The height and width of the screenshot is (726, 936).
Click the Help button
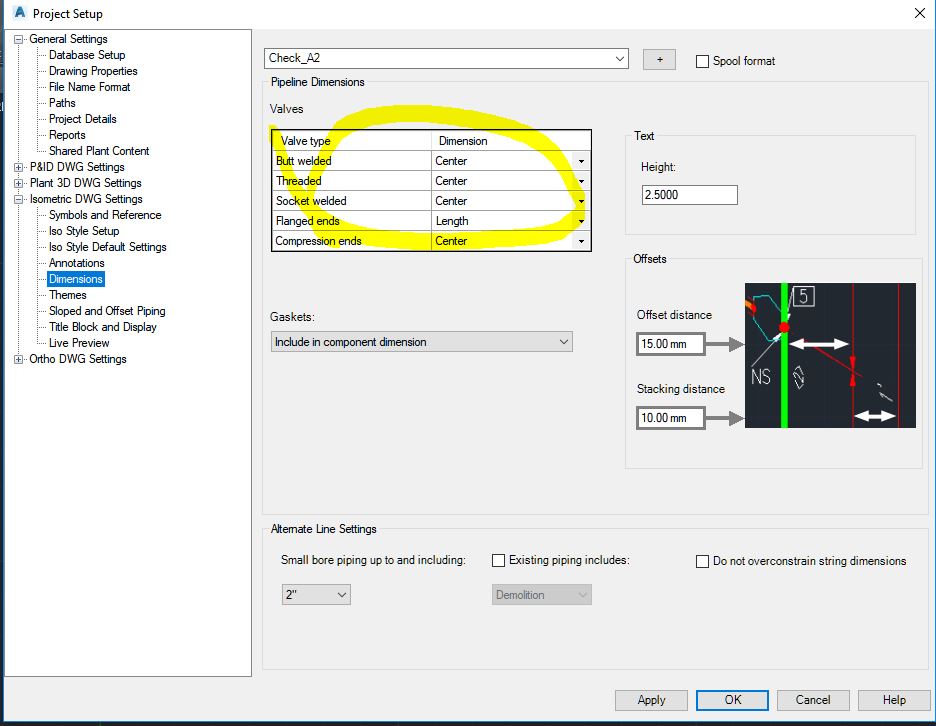click(894, 700)
